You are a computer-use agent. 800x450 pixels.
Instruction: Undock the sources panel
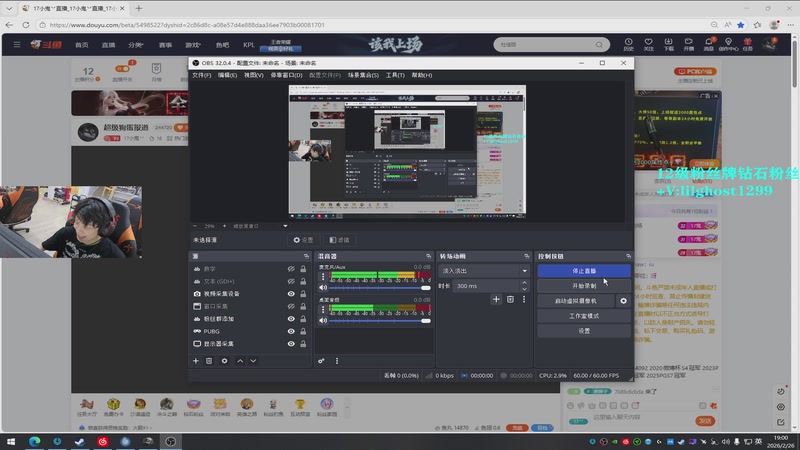pyautogui.click(x=306, y=256)
